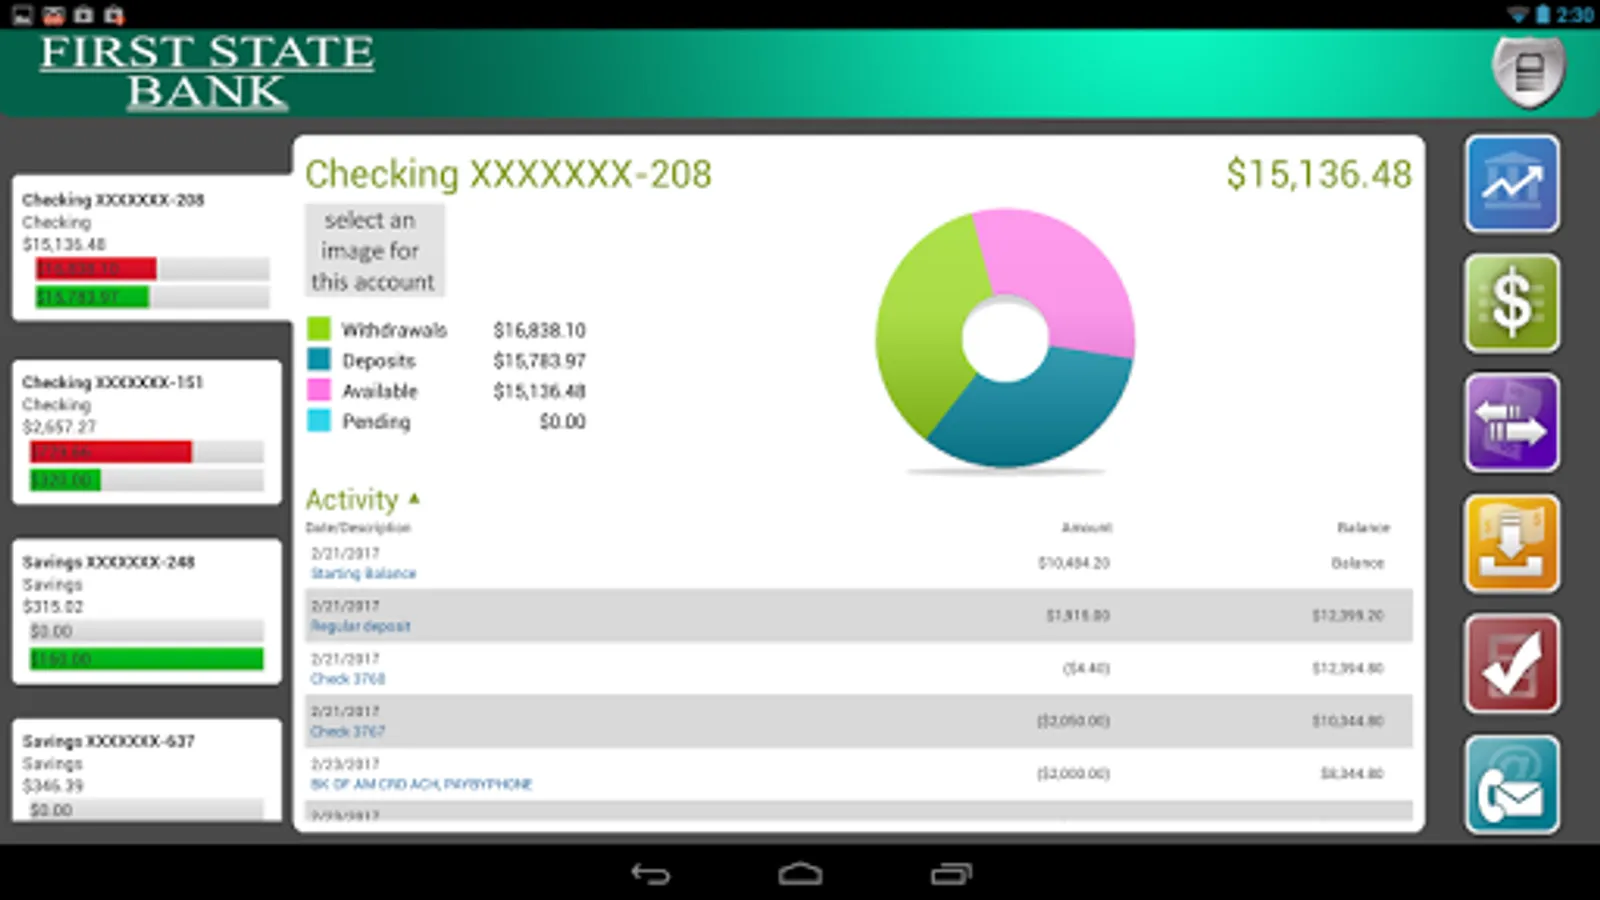Tap the First State Bank logo

(207, 71)
